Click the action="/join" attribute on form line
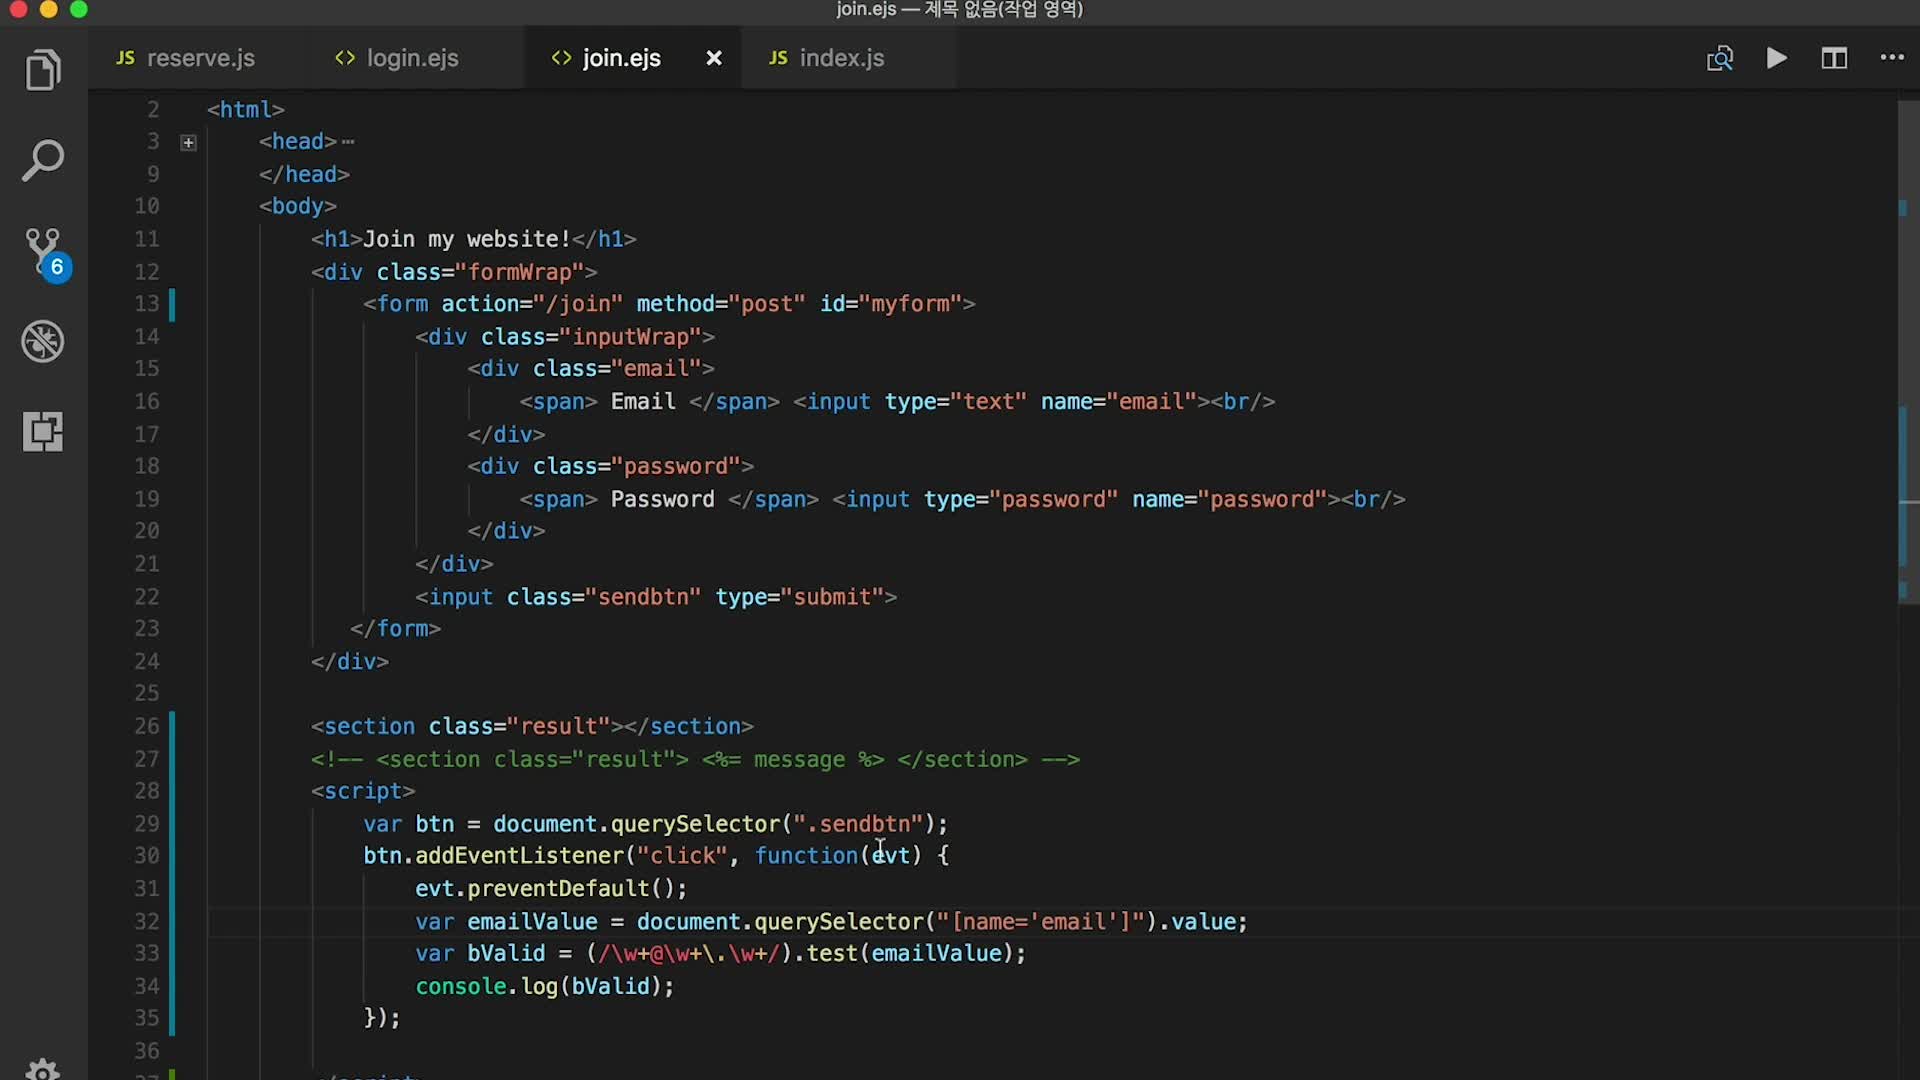This screenshot has height=1080, width=1920. pos(532,304)
